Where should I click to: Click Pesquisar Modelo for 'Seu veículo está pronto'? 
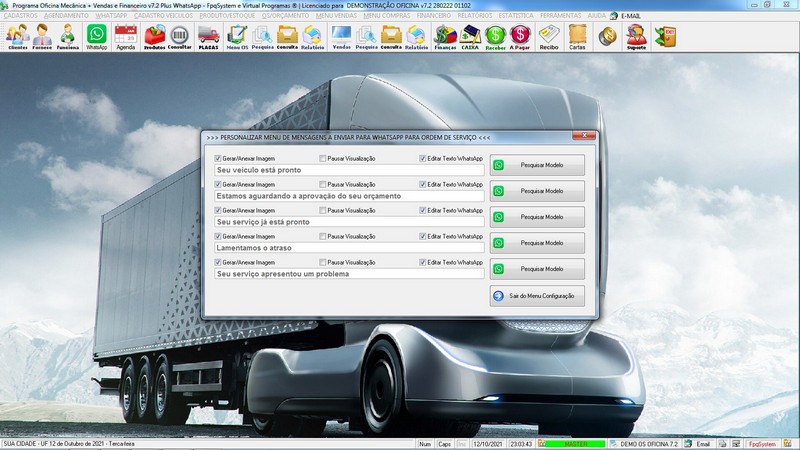pyautogui.click(x=537, y=164)
